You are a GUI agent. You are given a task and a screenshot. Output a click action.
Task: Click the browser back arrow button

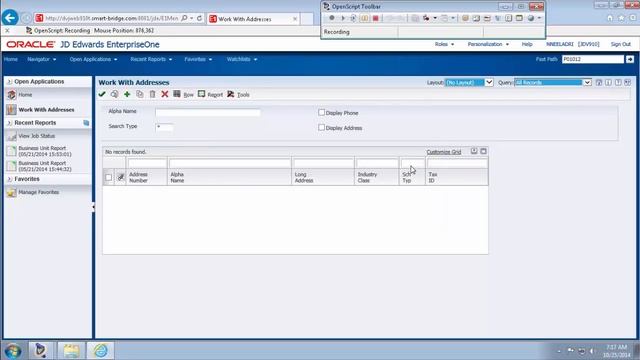click(10, 18)
